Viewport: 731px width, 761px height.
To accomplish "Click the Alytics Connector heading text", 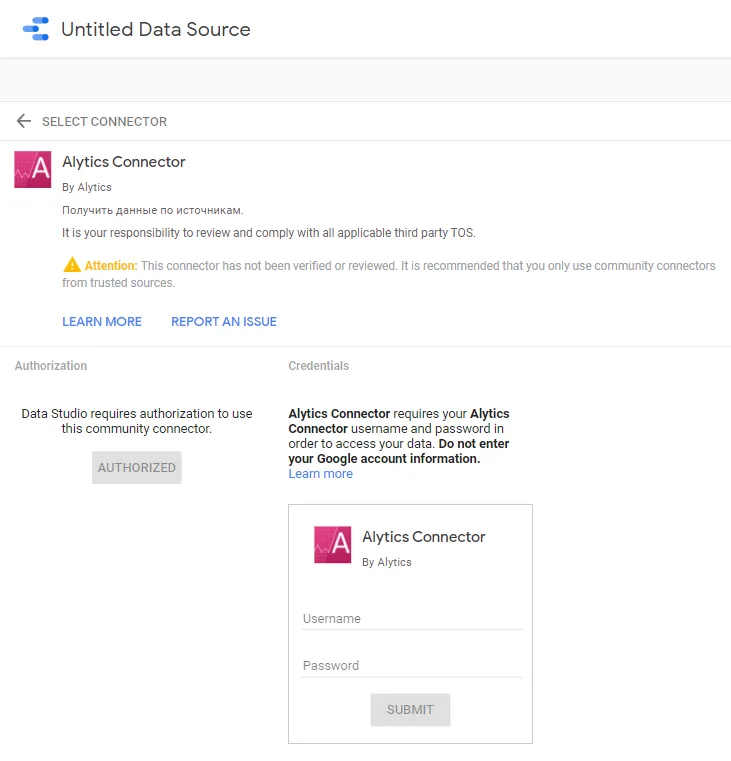I will click(x=124, y=162).
